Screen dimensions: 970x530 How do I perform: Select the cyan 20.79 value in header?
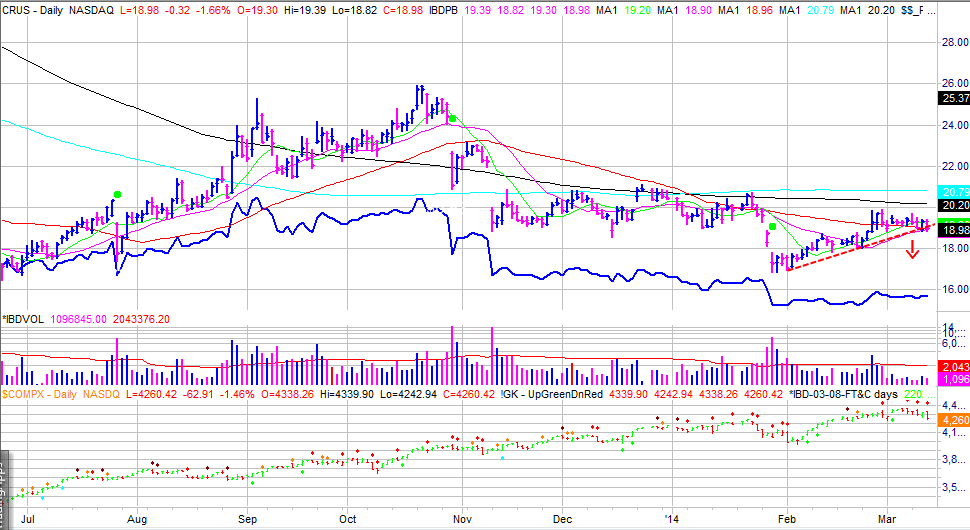(x=821, y=10)
